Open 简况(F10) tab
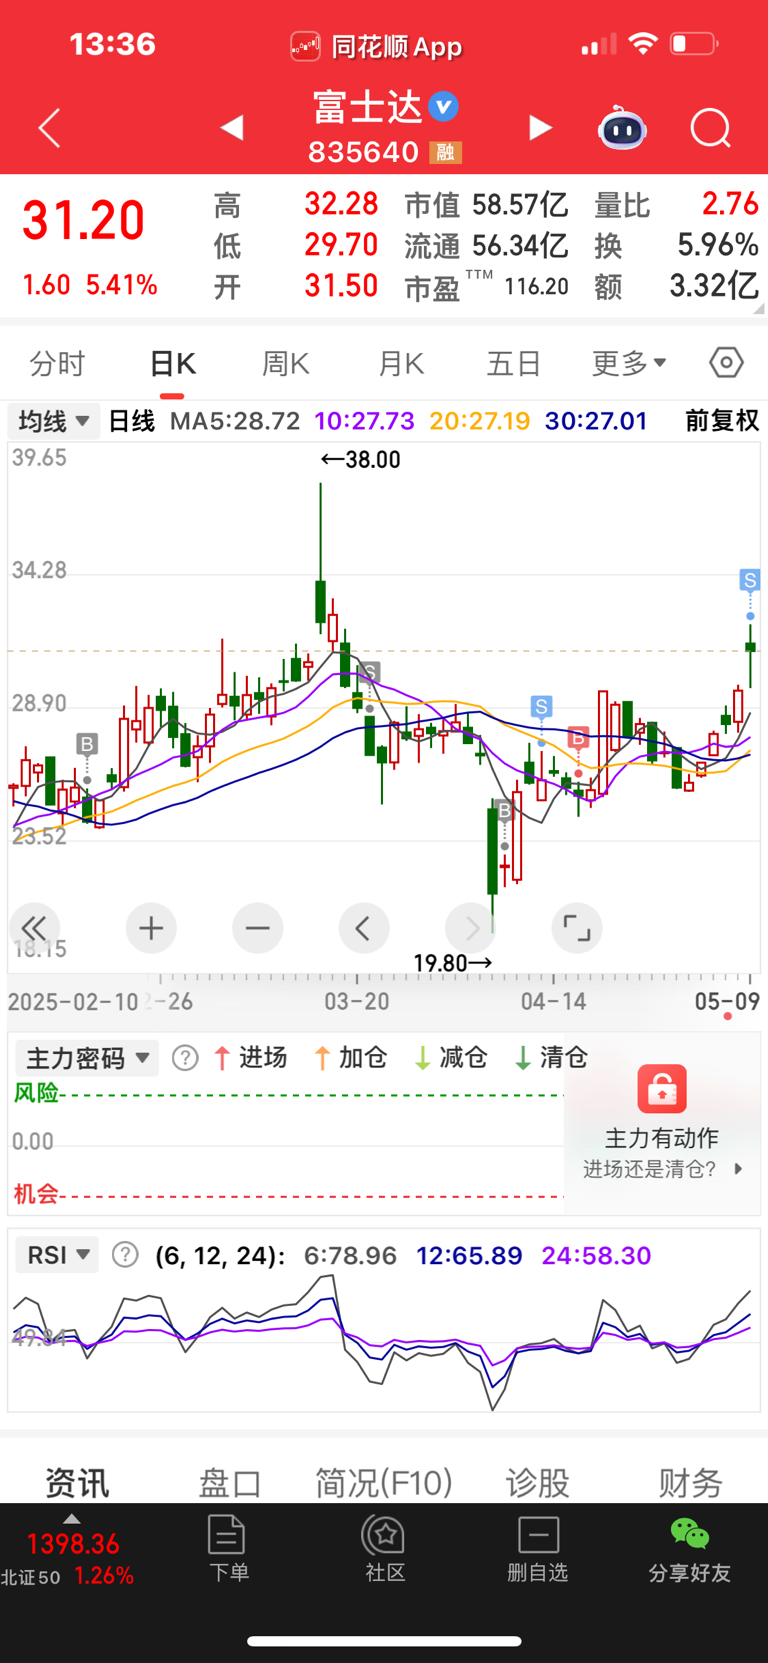 pos(384,1482)
